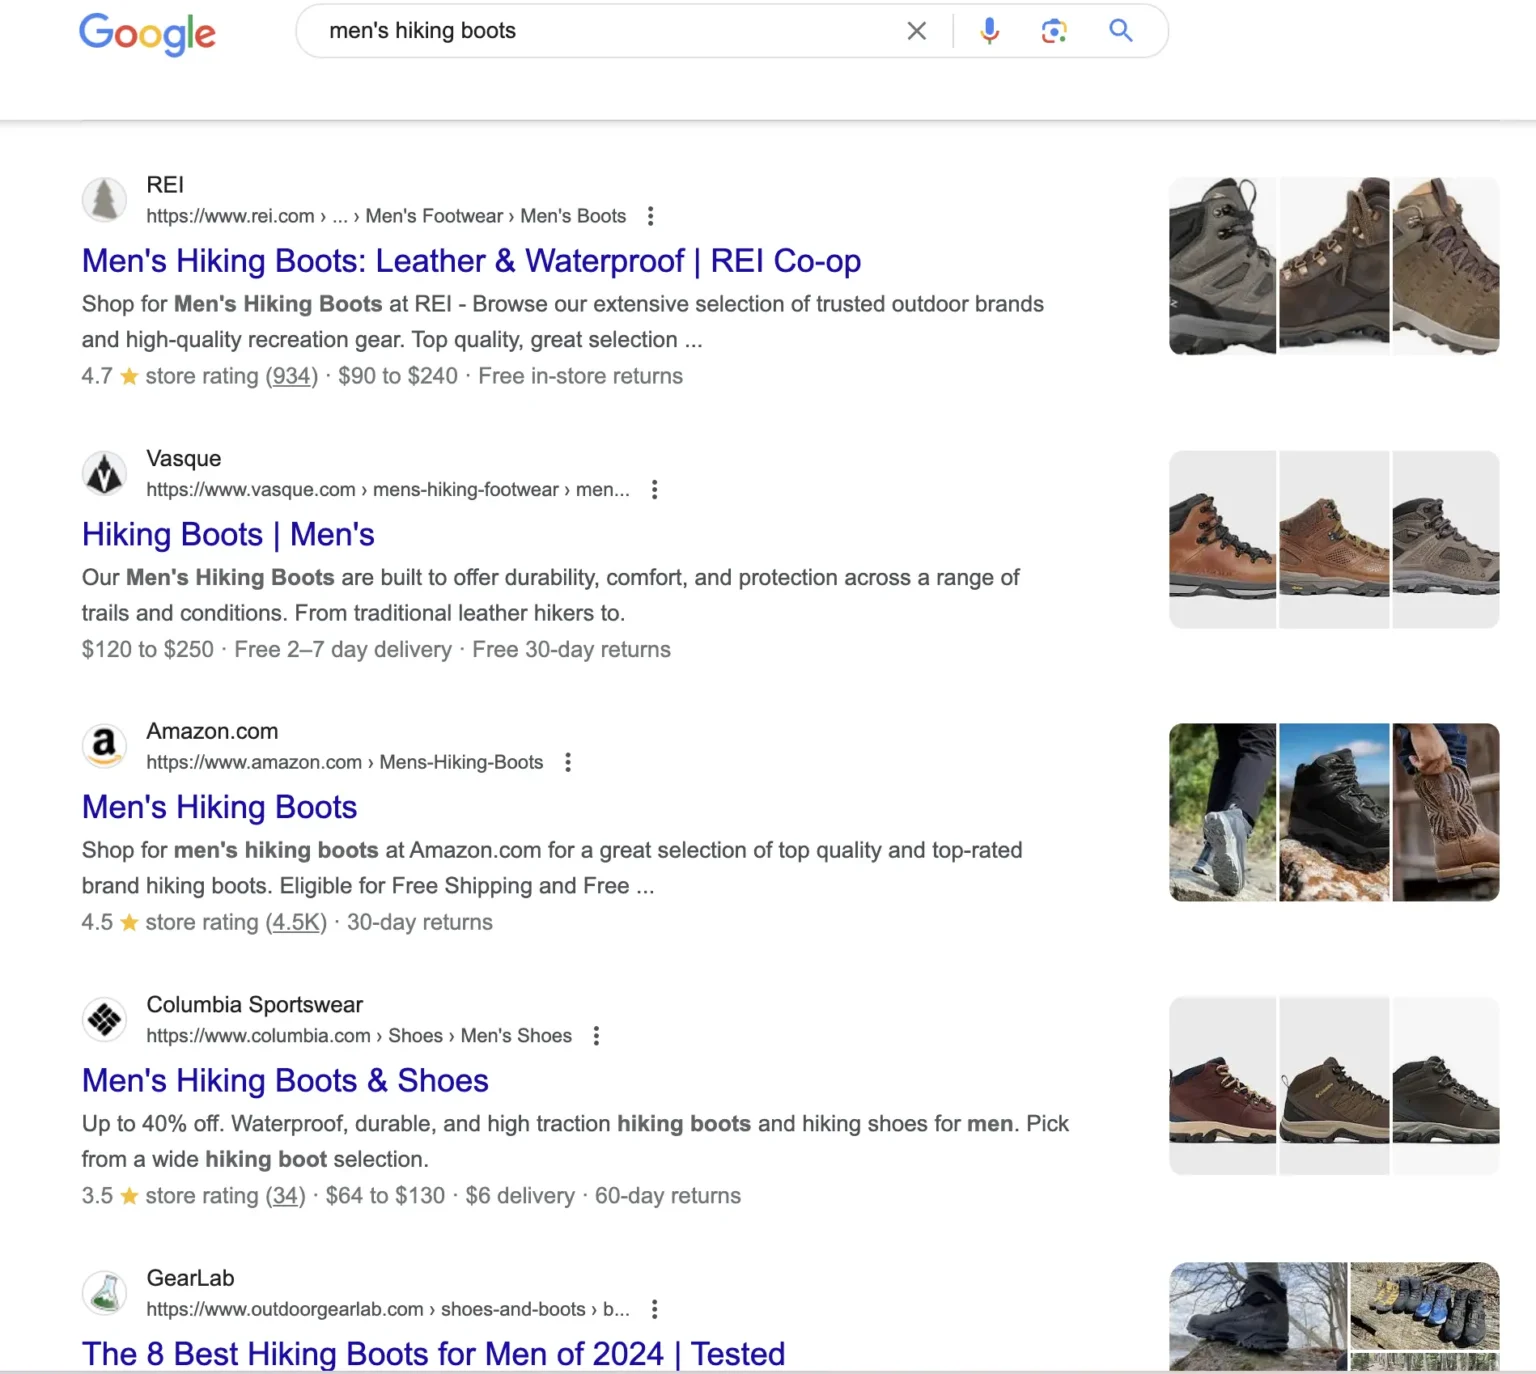1536x1374 pixels.
Task: Click the microphone icon for voice search
Action: pos(989,31)
